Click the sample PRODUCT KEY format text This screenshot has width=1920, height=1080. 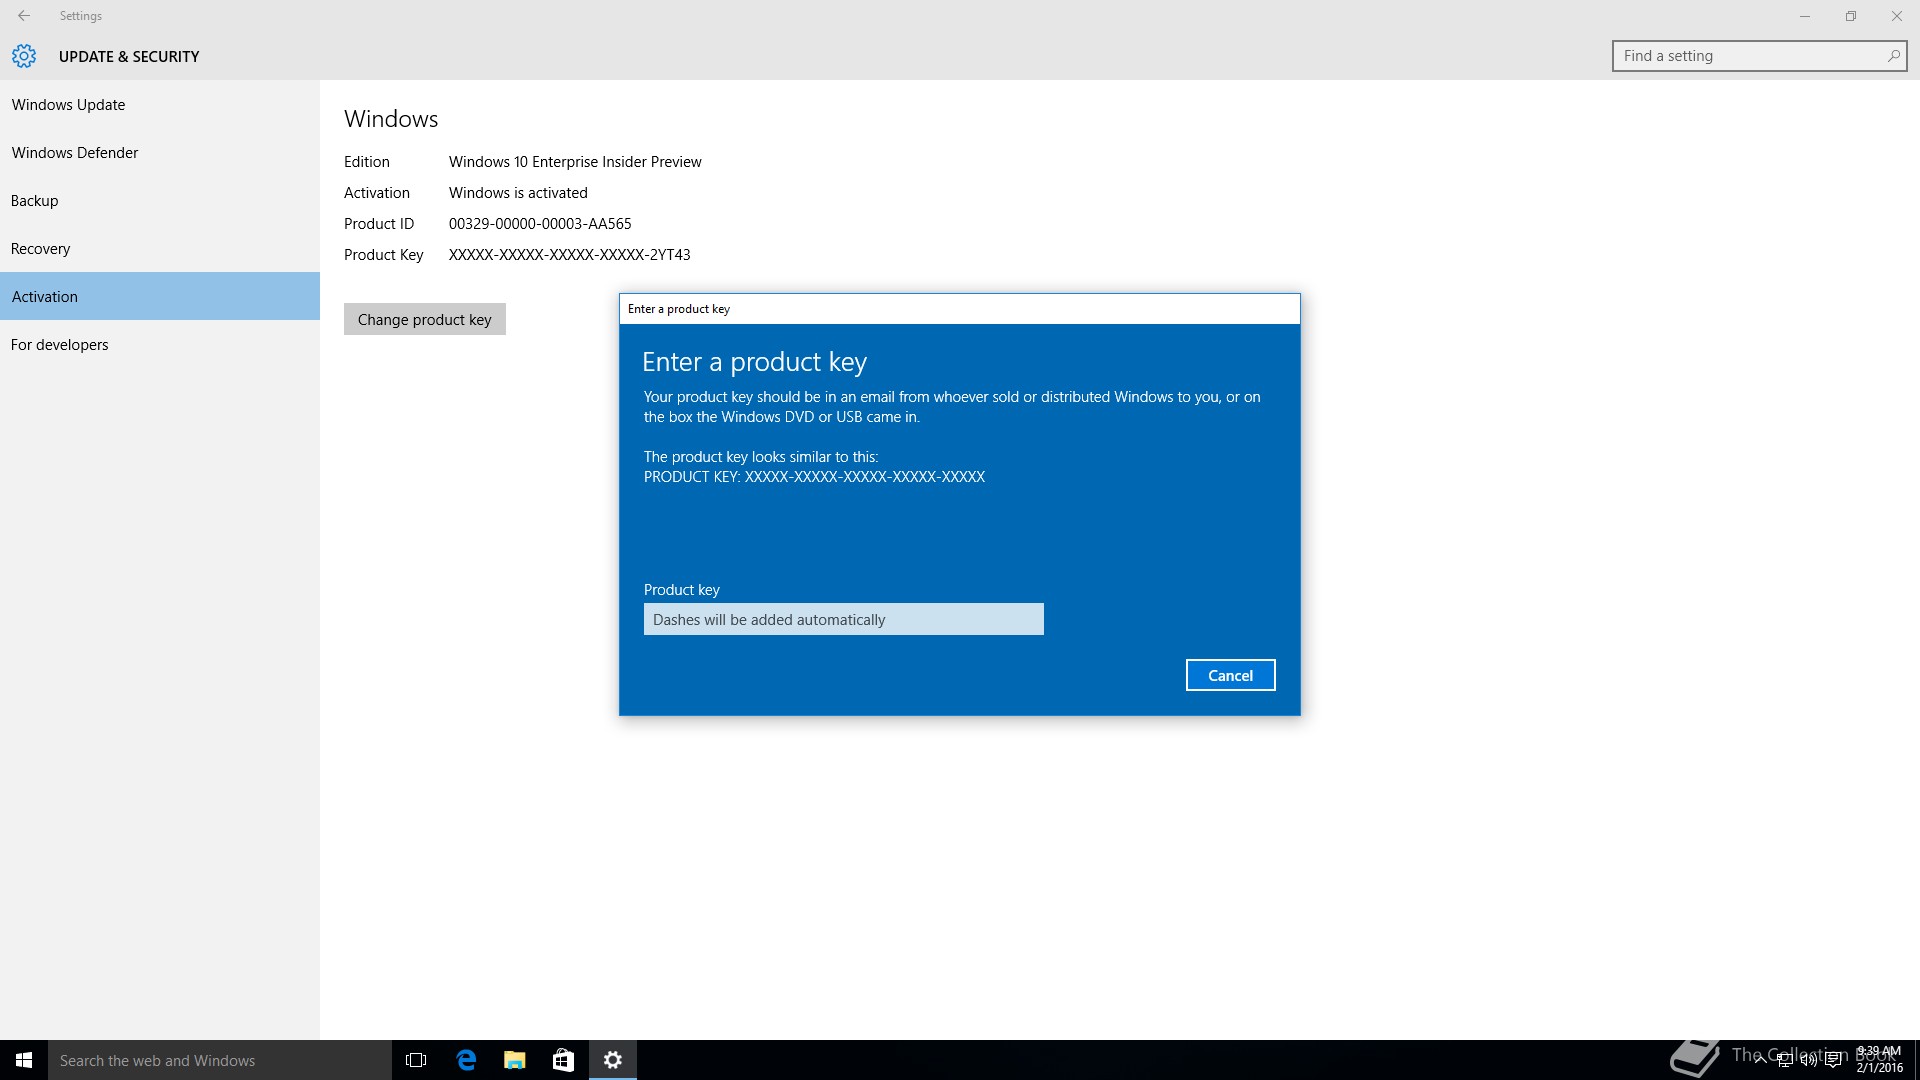(814, 477)
